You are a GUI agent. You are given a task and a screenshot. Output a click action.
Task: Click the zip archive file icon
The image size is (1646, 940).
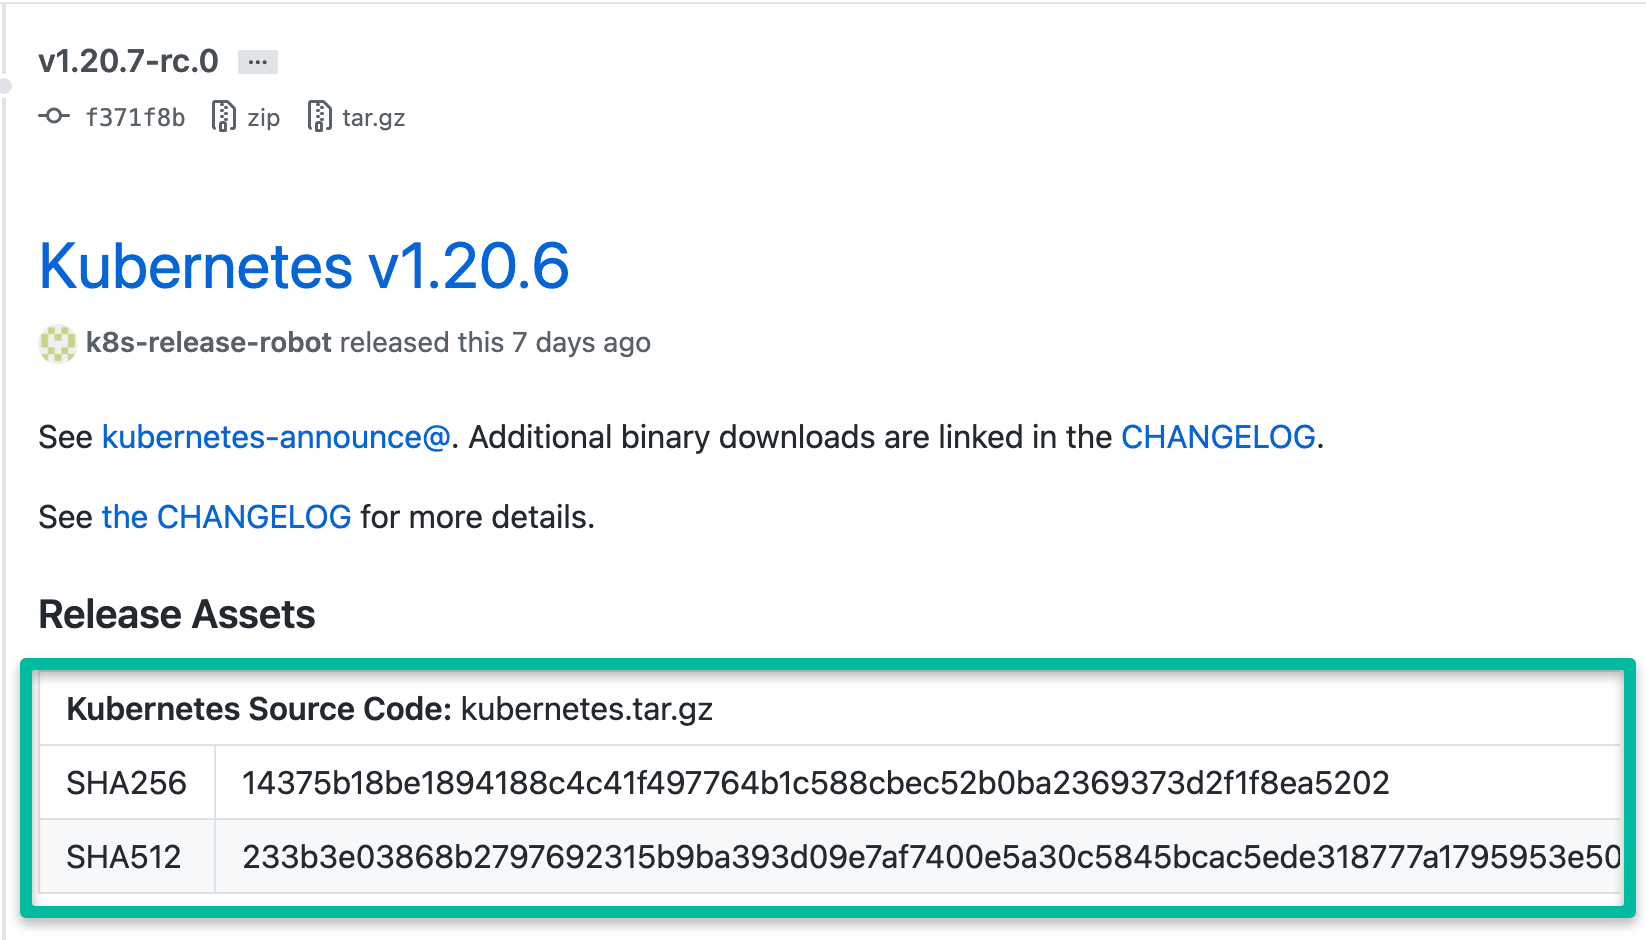223,117
